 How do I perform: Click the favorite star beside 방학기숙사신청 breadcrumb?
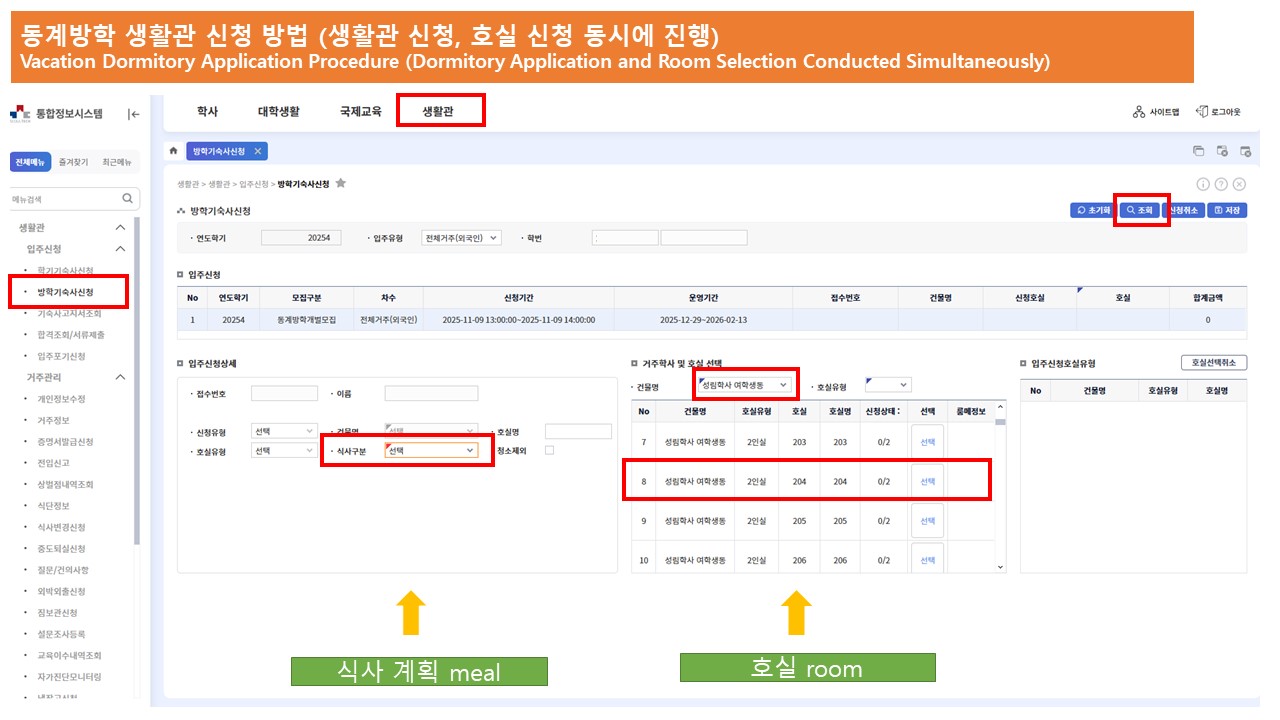[x=341, y=184]
